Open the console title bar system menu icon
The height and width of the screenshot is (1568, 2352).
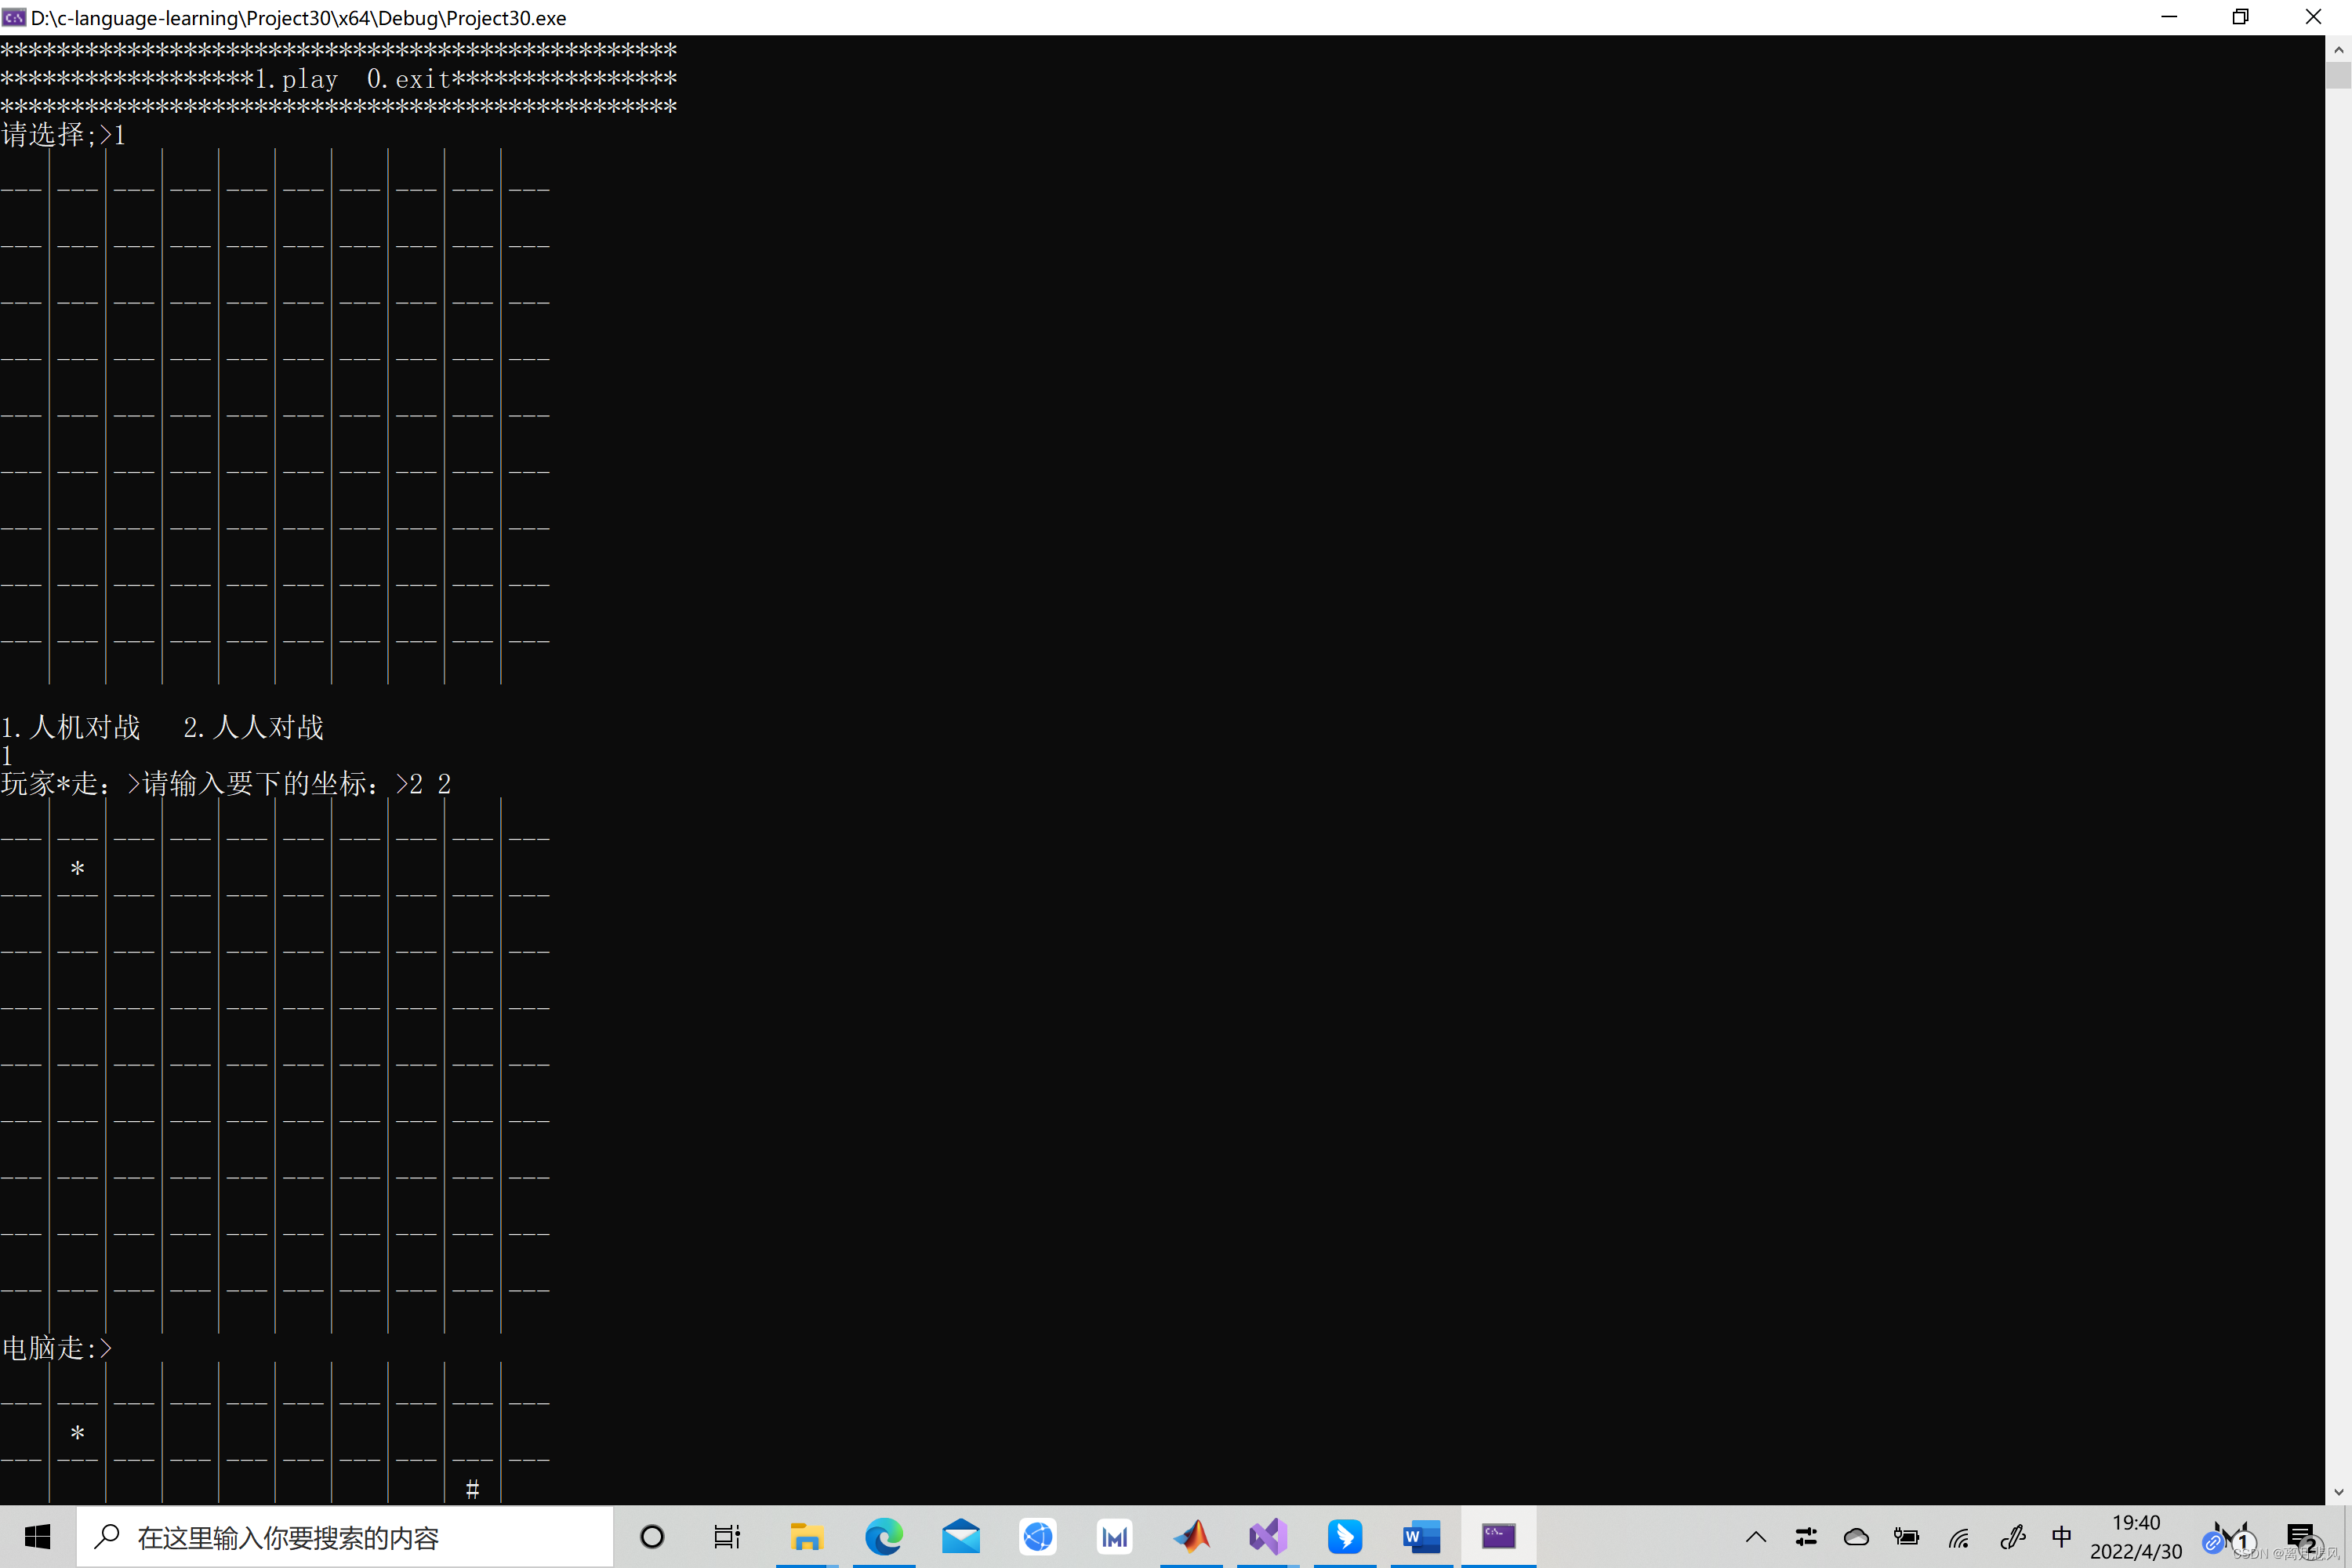point(14,17)
